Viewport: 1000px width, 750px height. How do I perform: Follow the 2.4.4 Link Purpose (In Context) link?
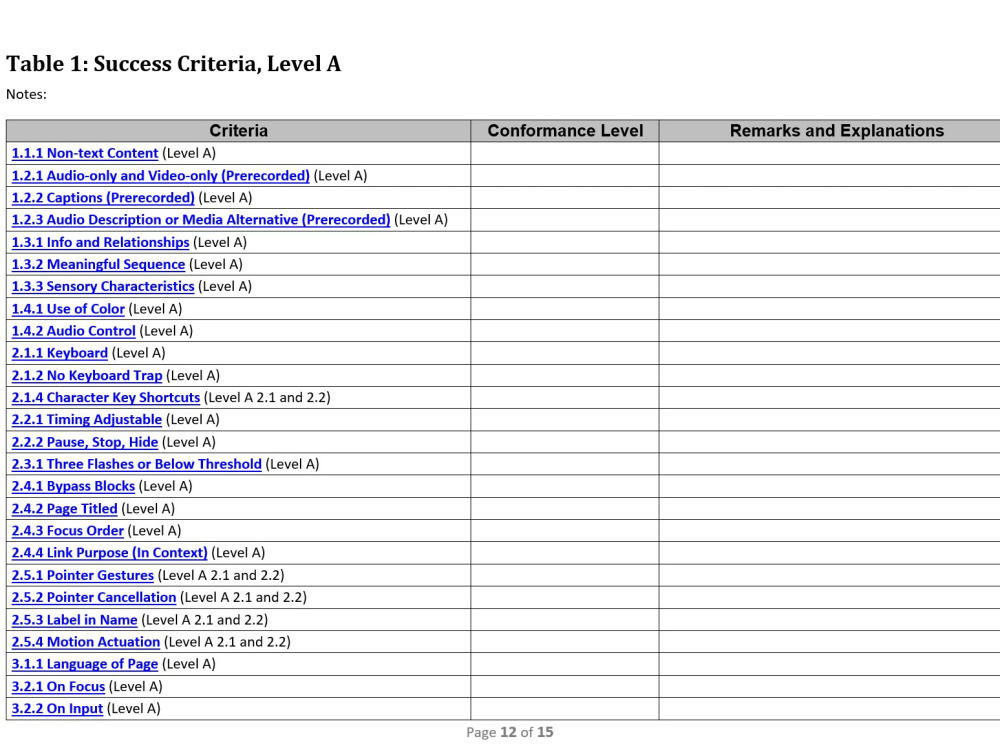(110, 553)
